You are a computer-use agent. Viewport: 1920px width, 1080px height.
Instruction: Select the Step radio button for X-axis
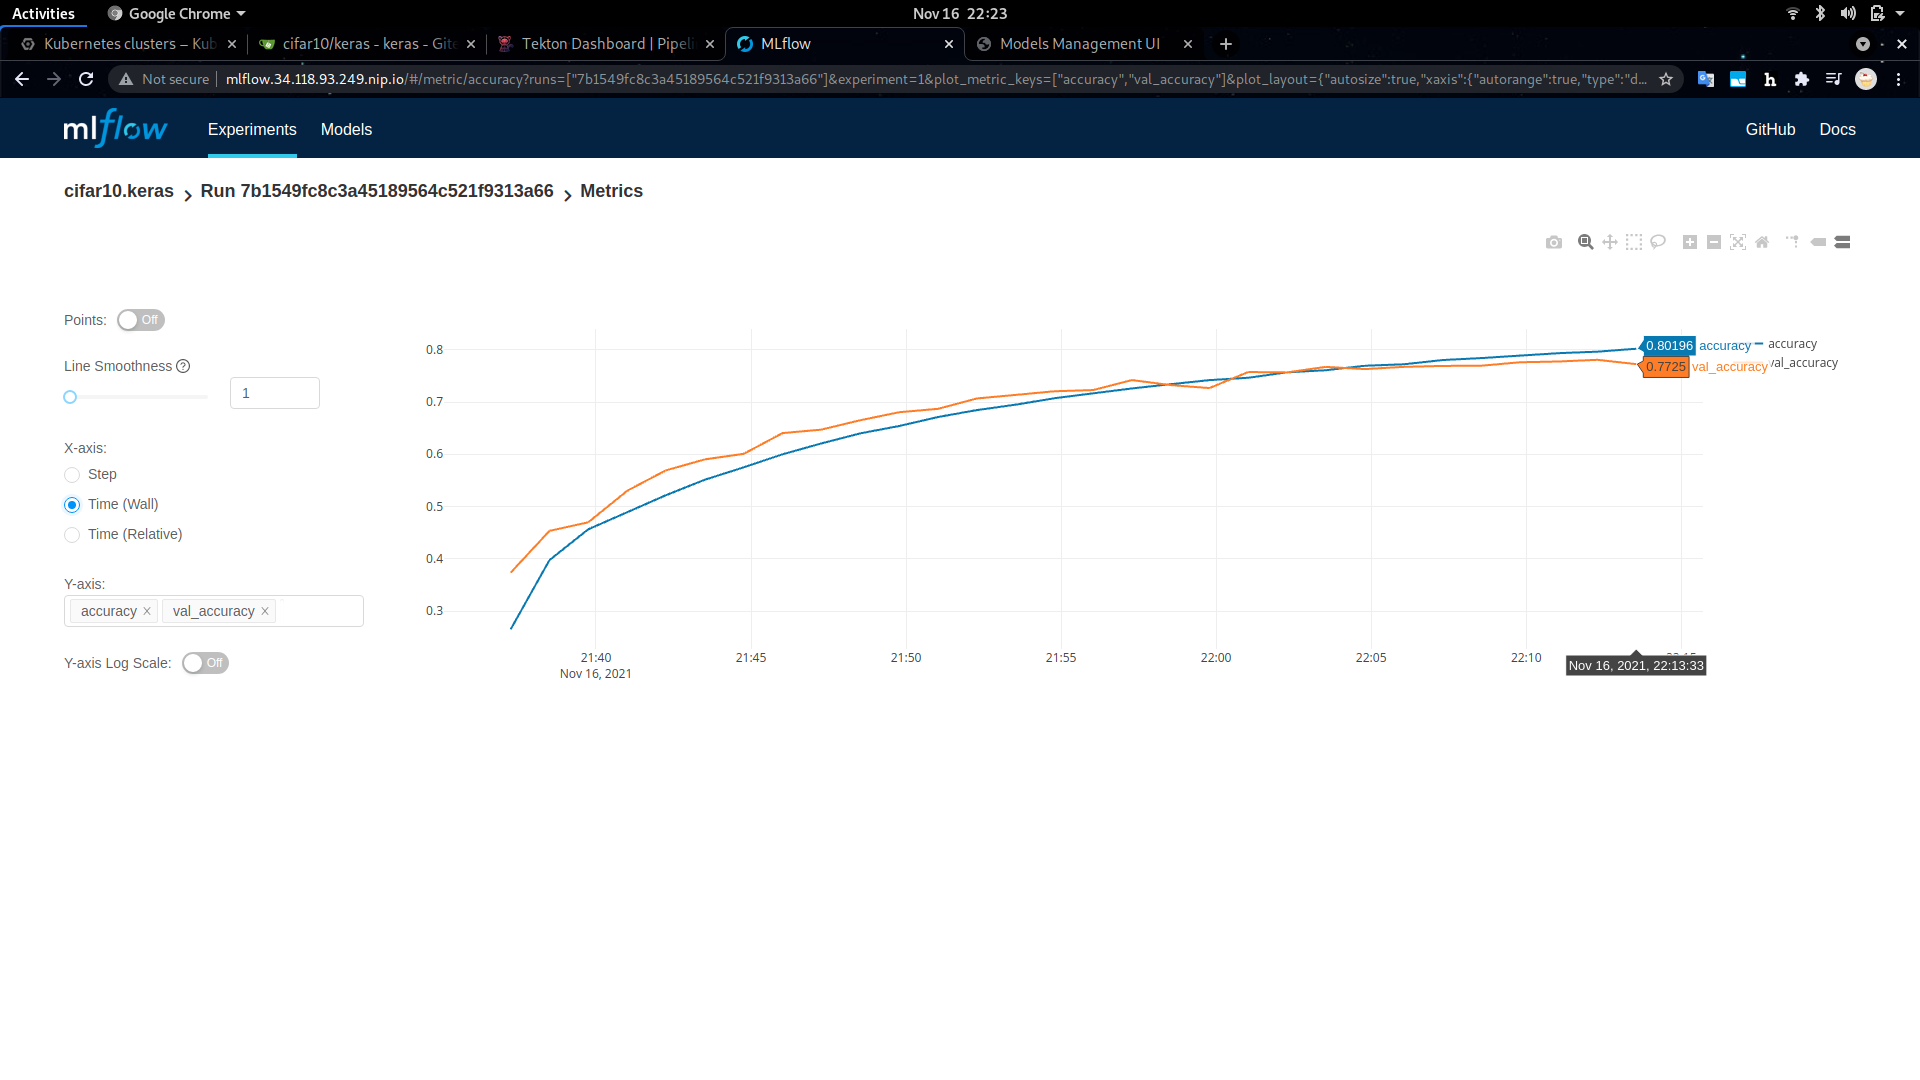click(x=72, y=475)
